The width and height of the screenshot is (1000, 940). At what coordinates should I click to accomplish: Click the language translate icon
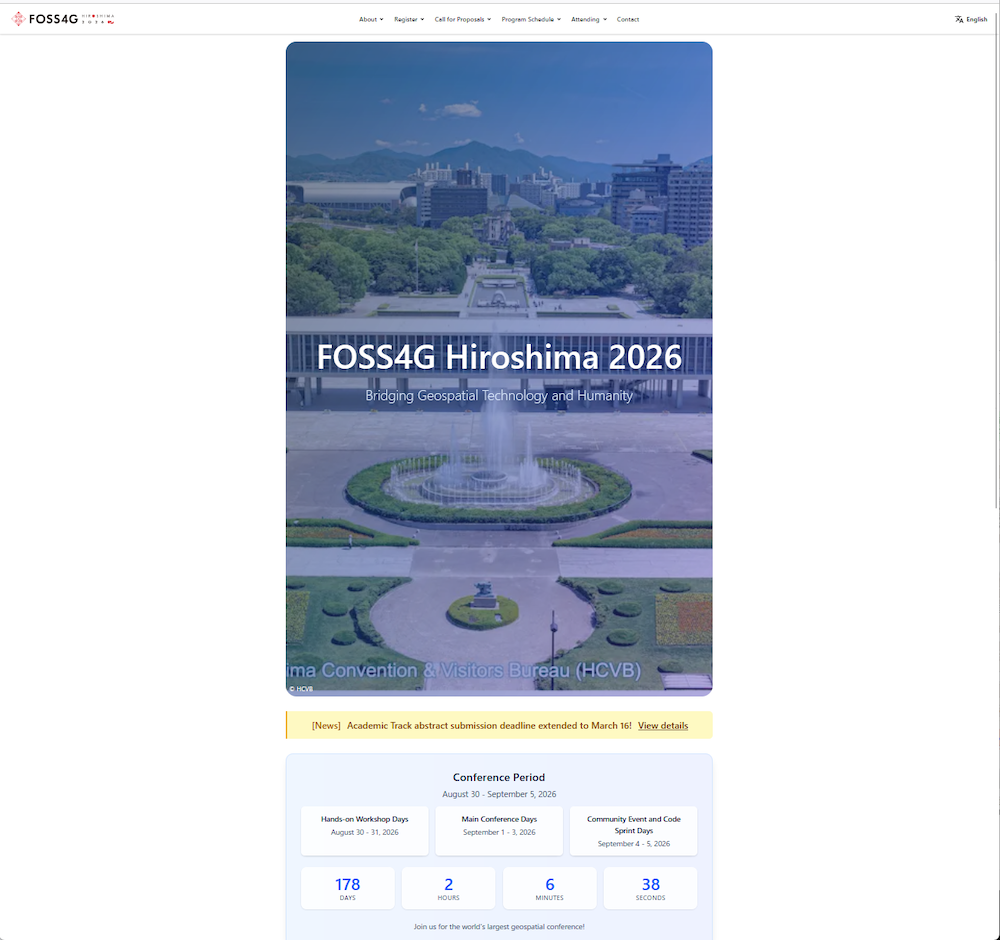(959, 20)
